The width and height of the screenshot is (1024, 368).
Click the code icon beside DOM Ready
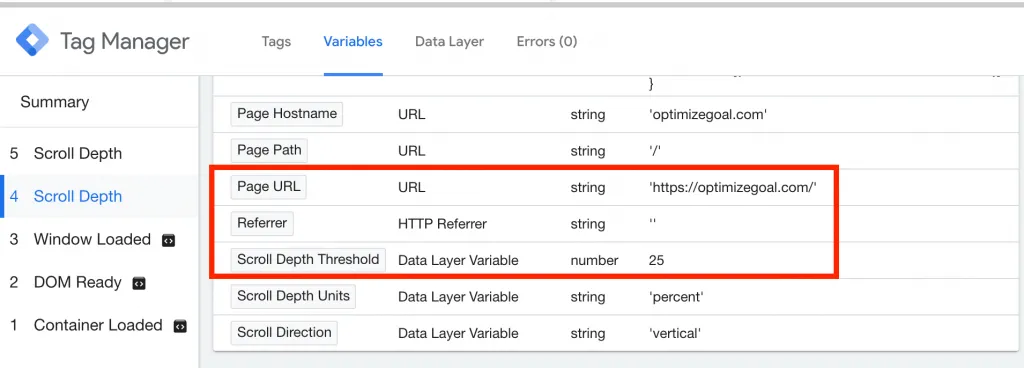coord(138,283)
